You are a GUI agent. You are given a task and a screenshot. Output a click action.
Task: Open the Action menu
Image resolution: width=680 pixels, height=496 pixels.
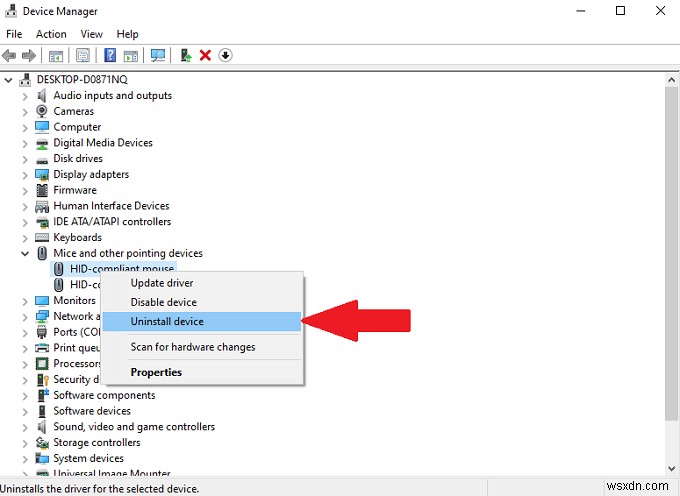[51, 34]
